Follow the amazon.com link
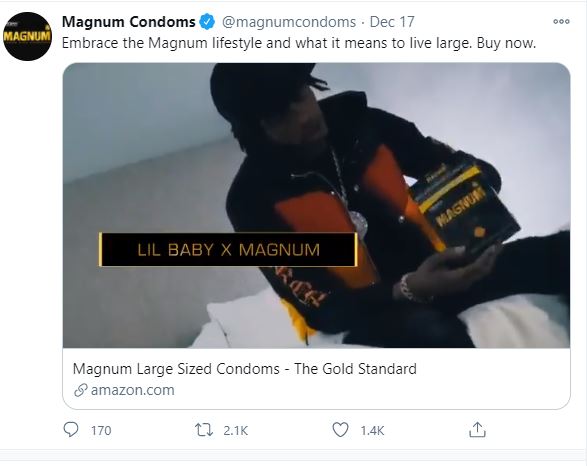587x466 pixels. tap(133, 390)
